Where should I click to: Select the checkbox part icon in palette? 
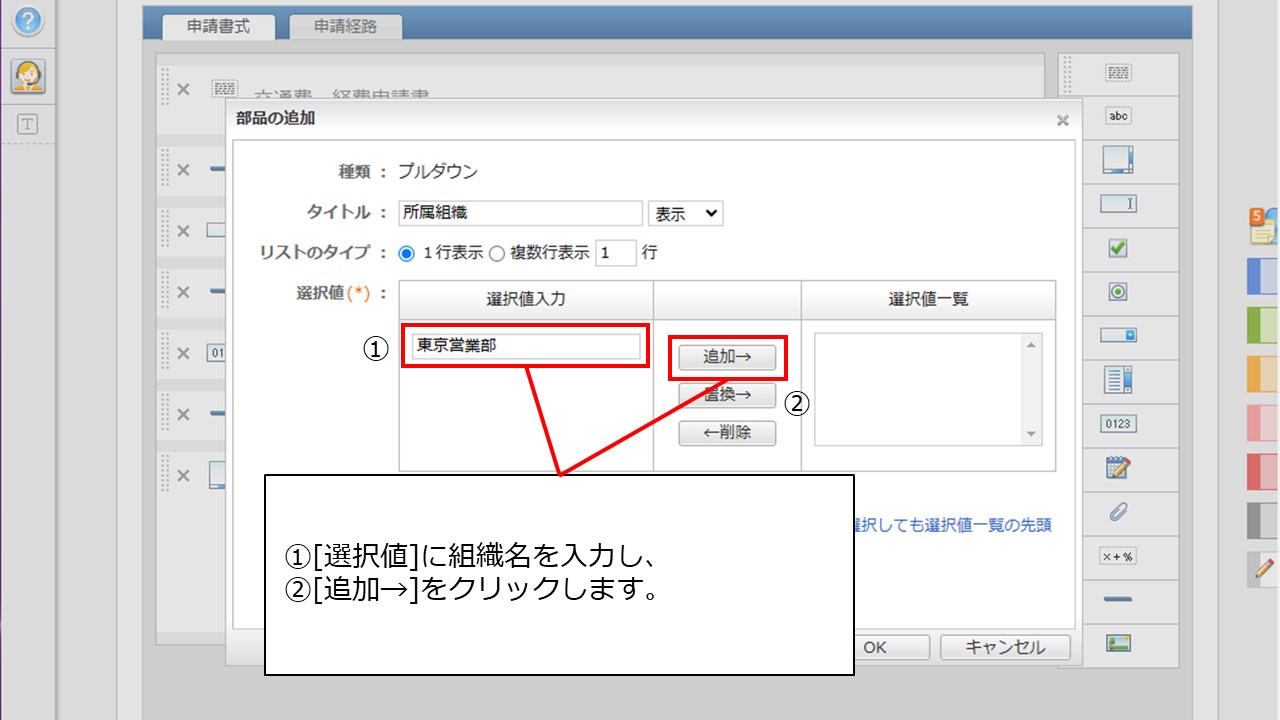coord(1118,248)
